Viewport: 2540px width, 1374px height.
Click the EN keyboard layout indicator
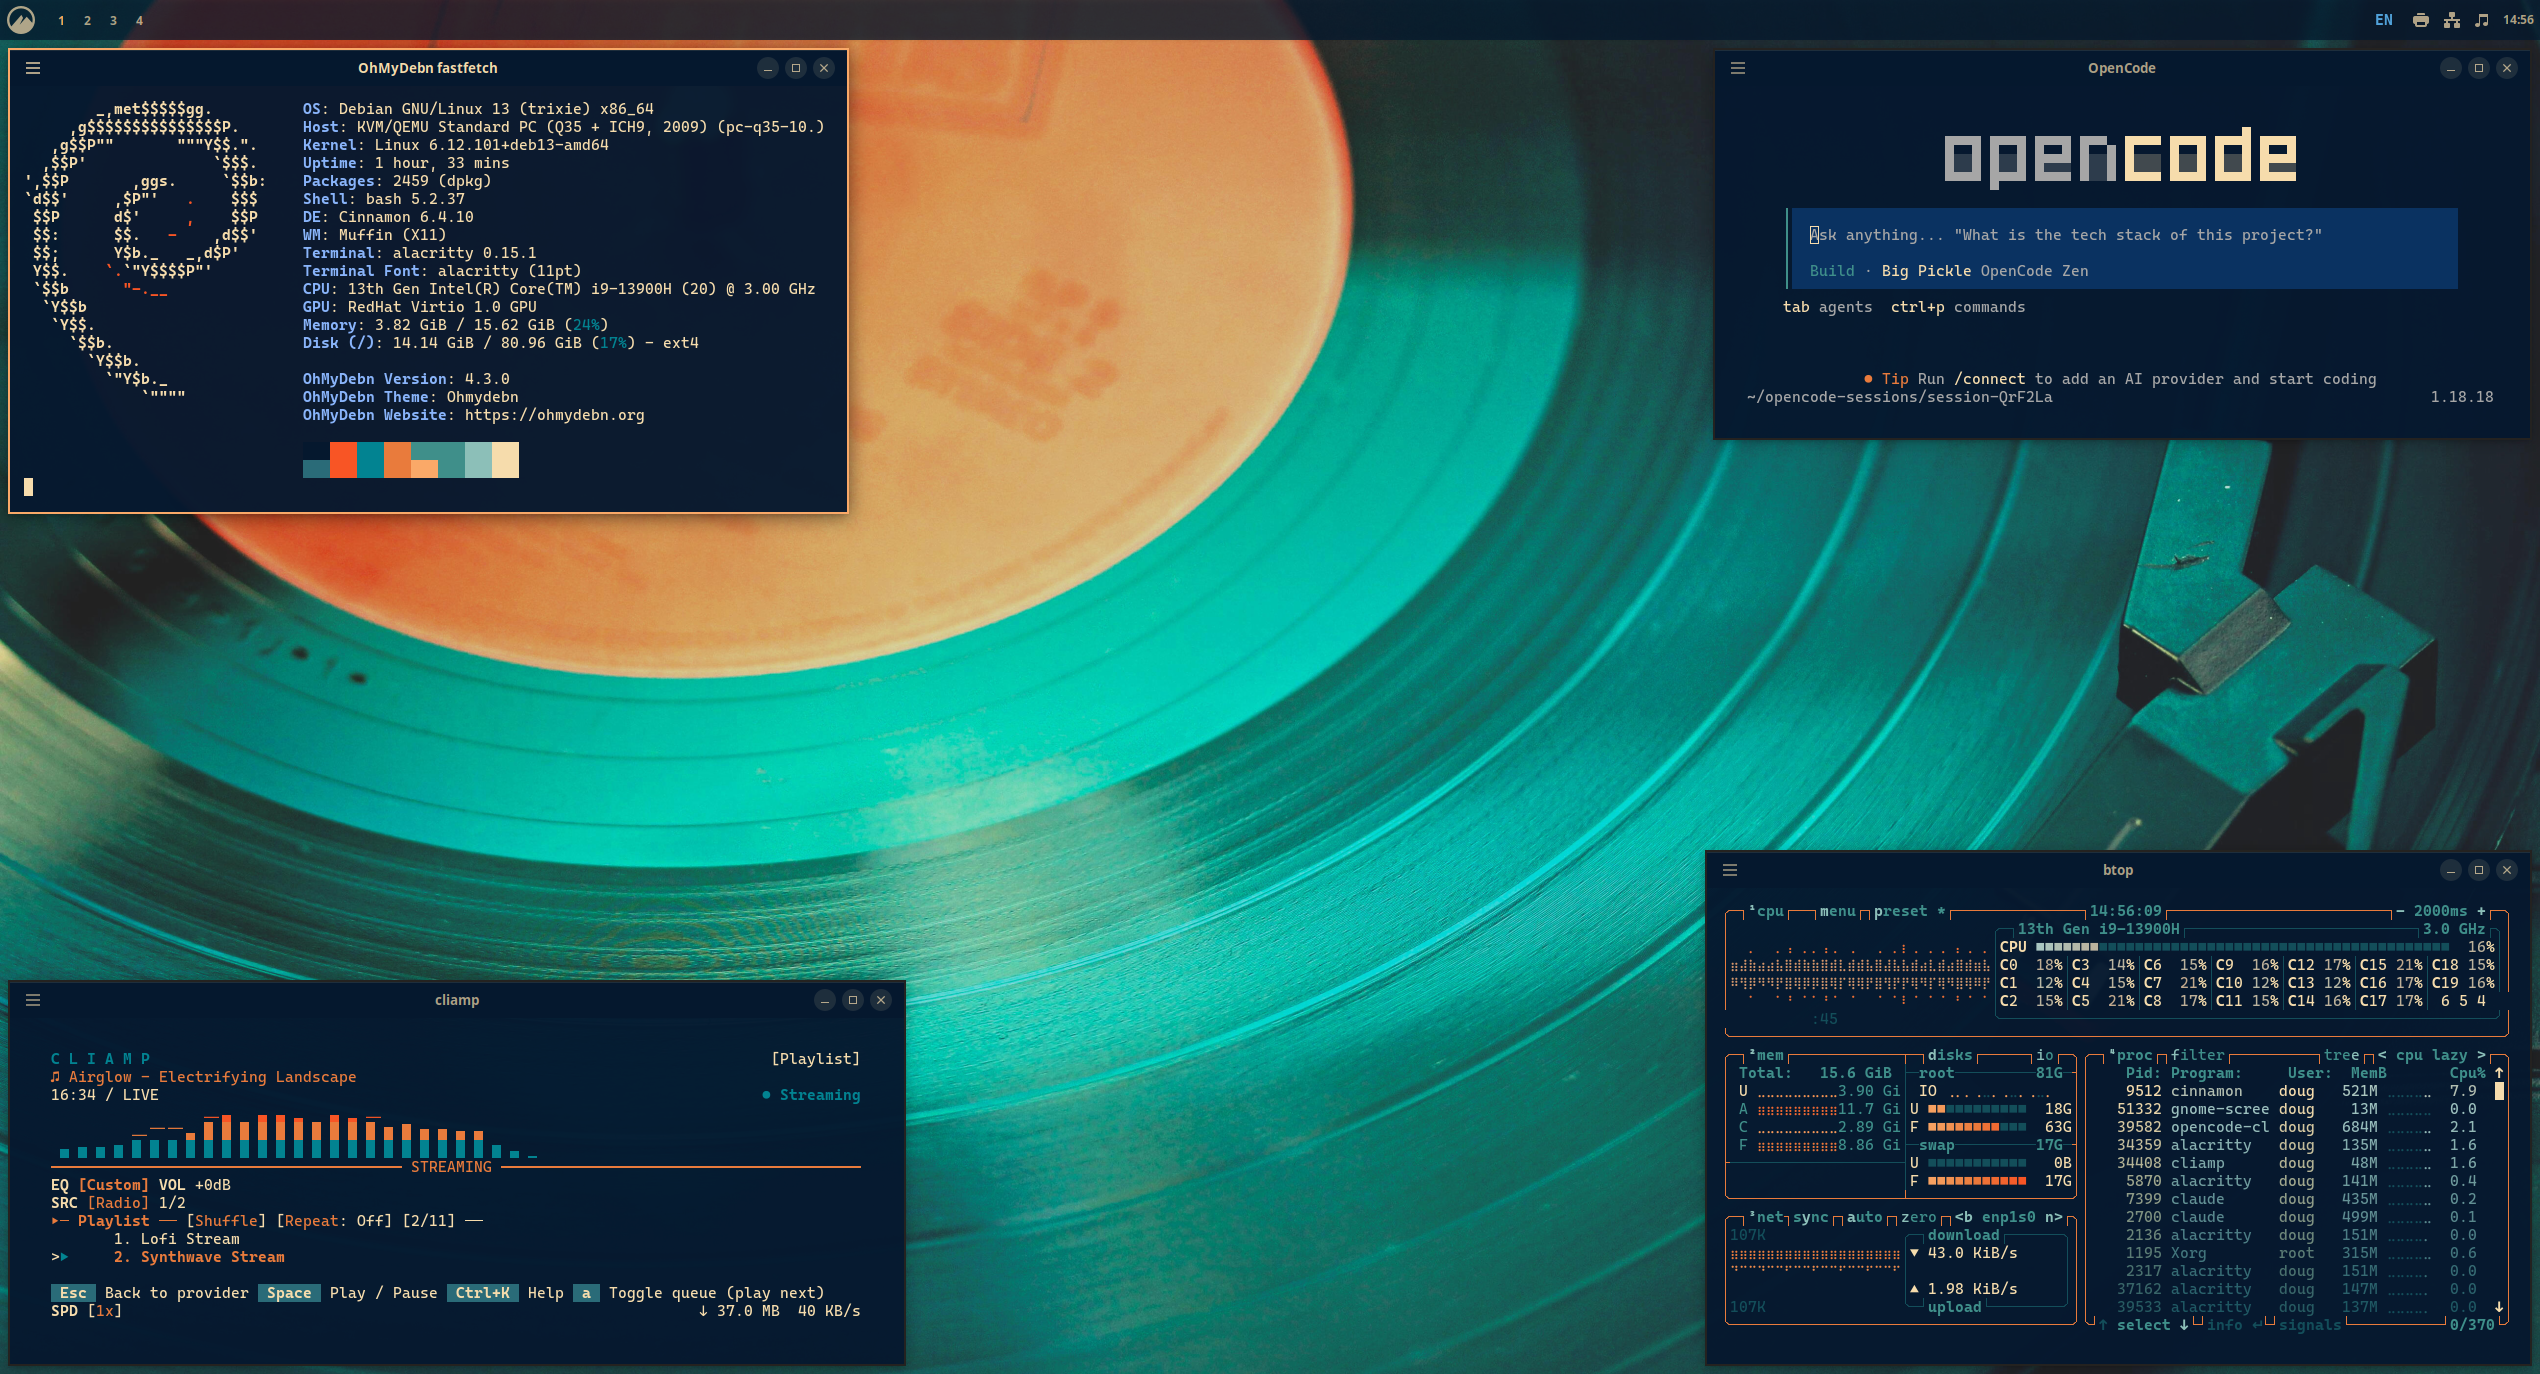coord(2384,20)
